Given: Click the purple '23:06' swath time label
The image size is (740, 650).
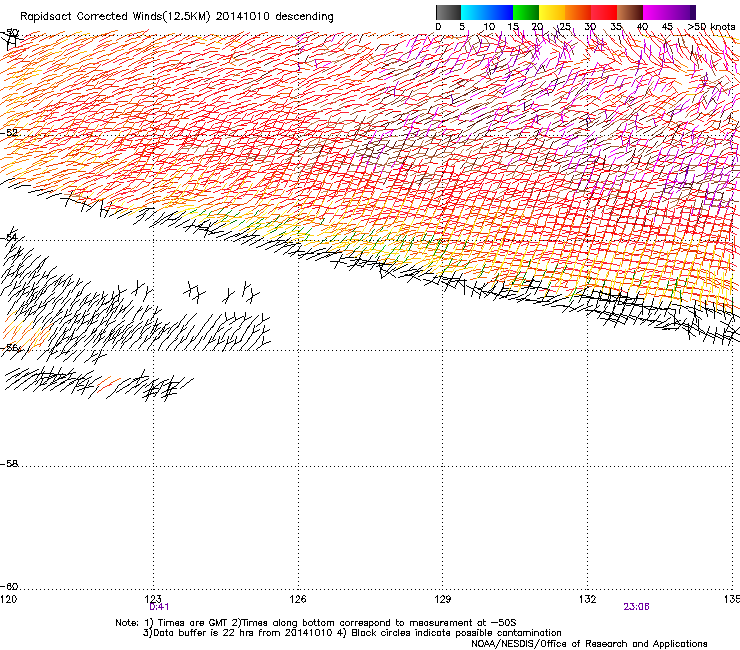Looking at the screenshot, I should coord(636,607).
